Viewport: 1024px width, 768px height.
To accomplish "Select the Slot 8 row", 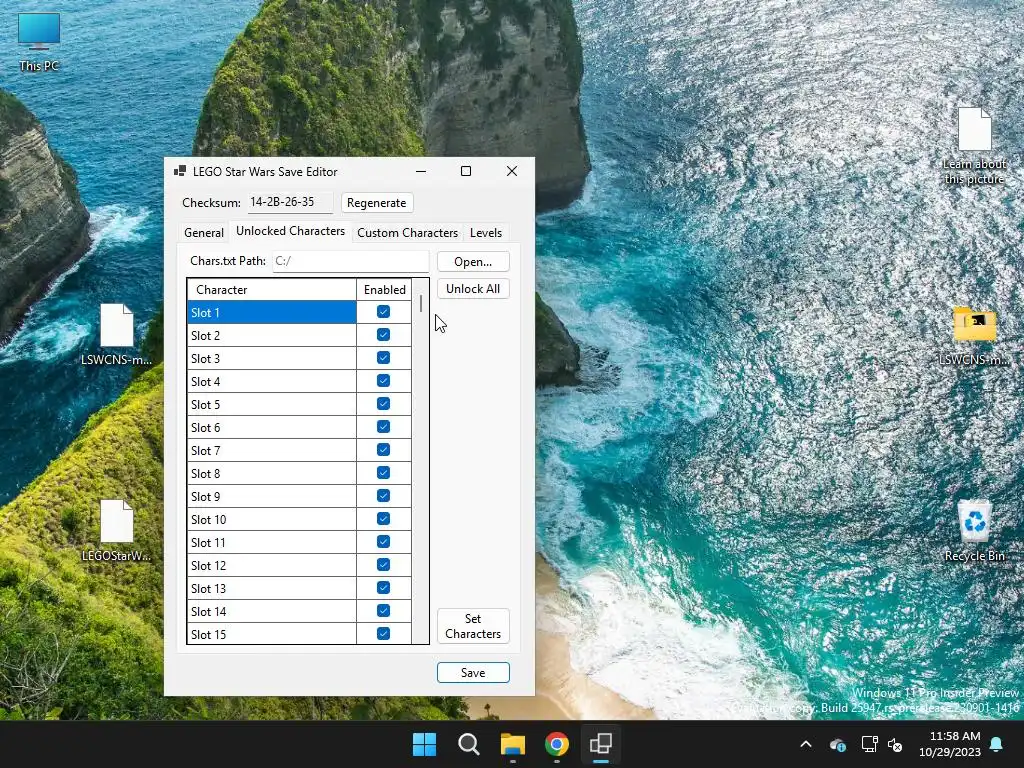I will tap(272, 473).
